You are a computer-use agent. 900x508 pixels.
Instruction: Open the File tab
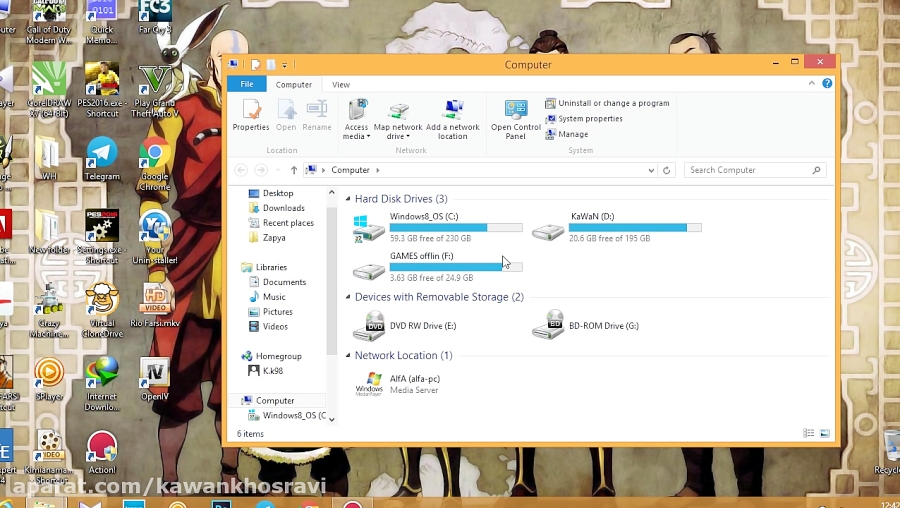[247, 84]
